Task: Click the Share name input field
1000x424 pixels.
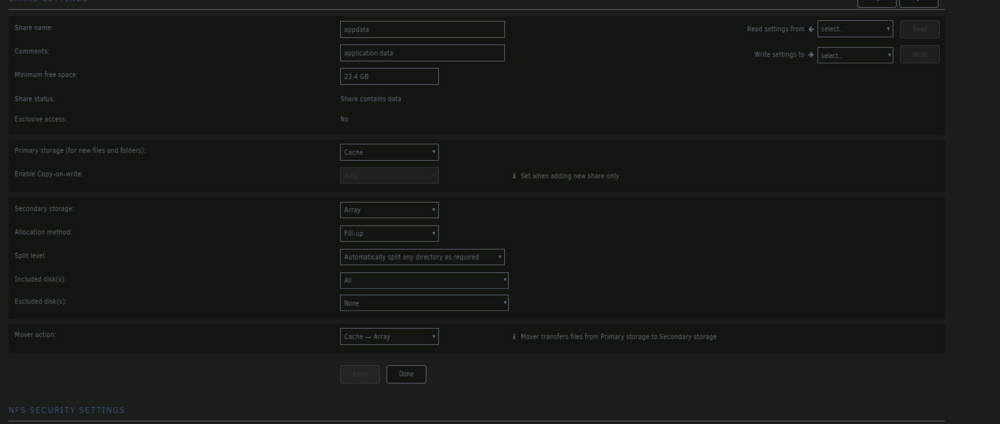Action: pos(422,29)
